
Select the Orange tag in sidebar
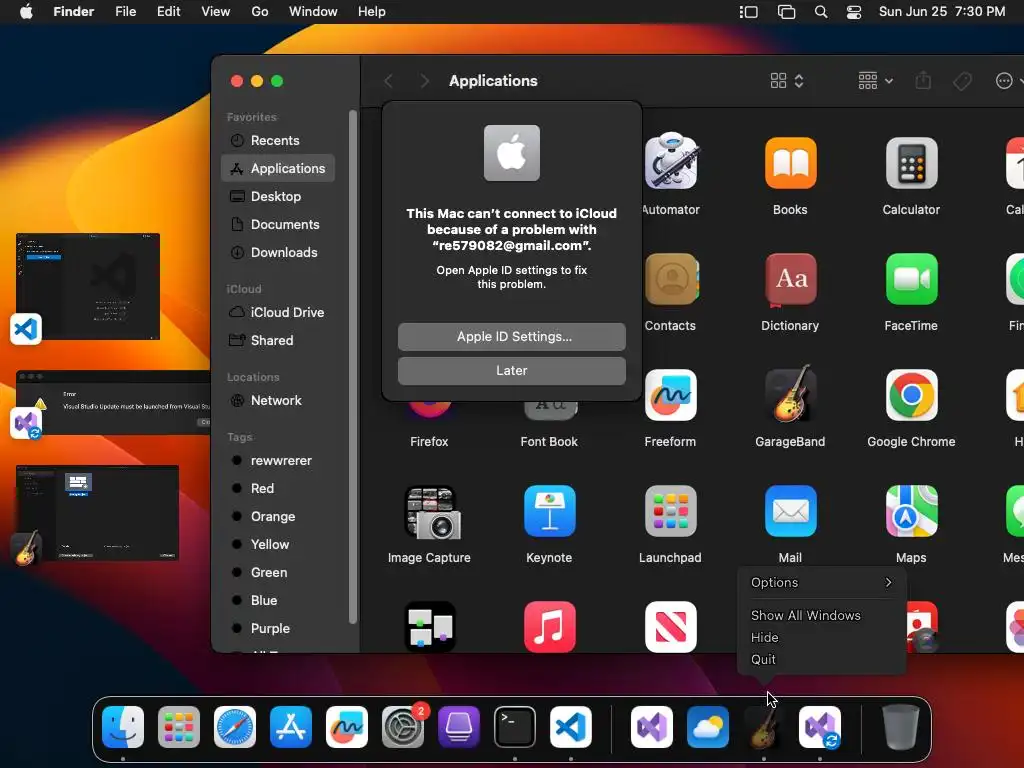point(278,517)
